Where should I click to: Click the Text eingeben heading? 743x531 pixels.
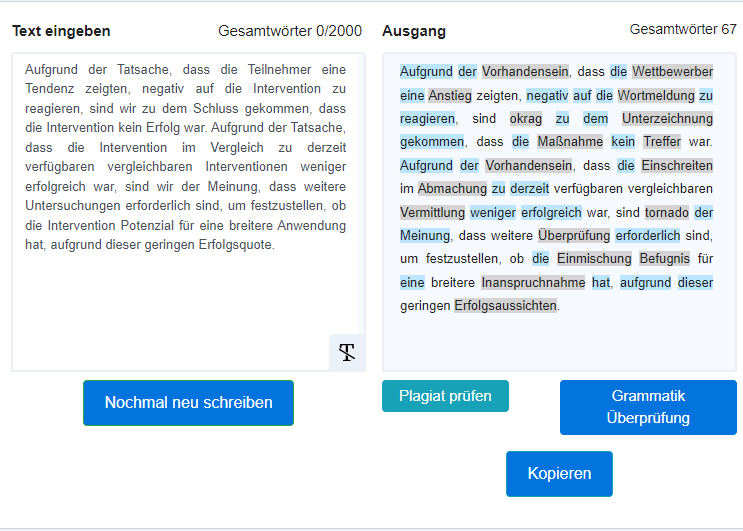[61, 31]
